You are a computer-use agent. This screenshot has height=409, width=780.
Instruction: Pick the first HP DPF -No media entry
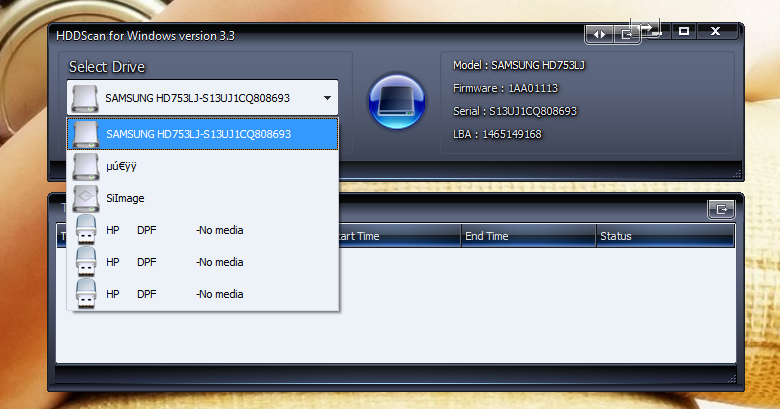203,230
